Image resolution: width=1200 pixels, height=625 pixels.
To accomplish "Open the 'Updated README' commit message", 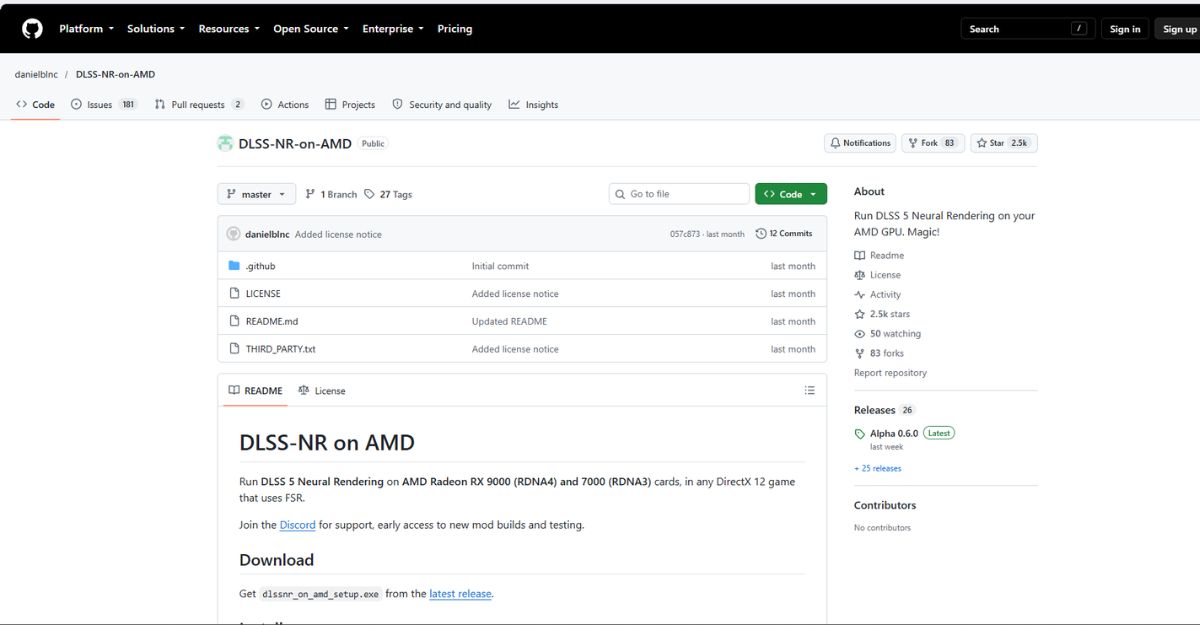I will tap(509, 322).
